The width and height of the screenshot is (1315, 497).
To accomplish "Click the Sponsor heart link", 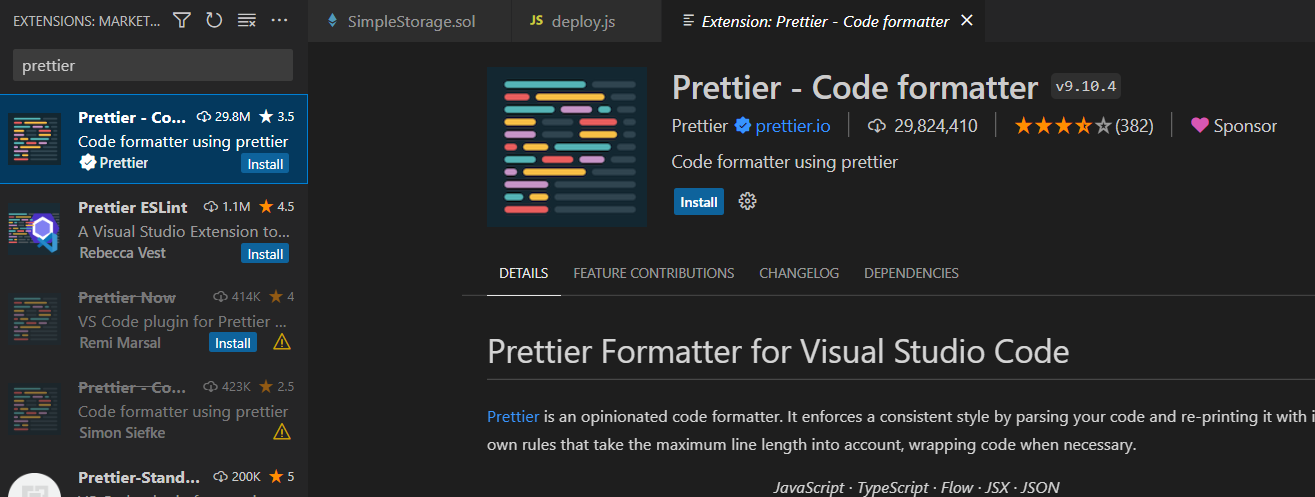I will coord(1234,126).
